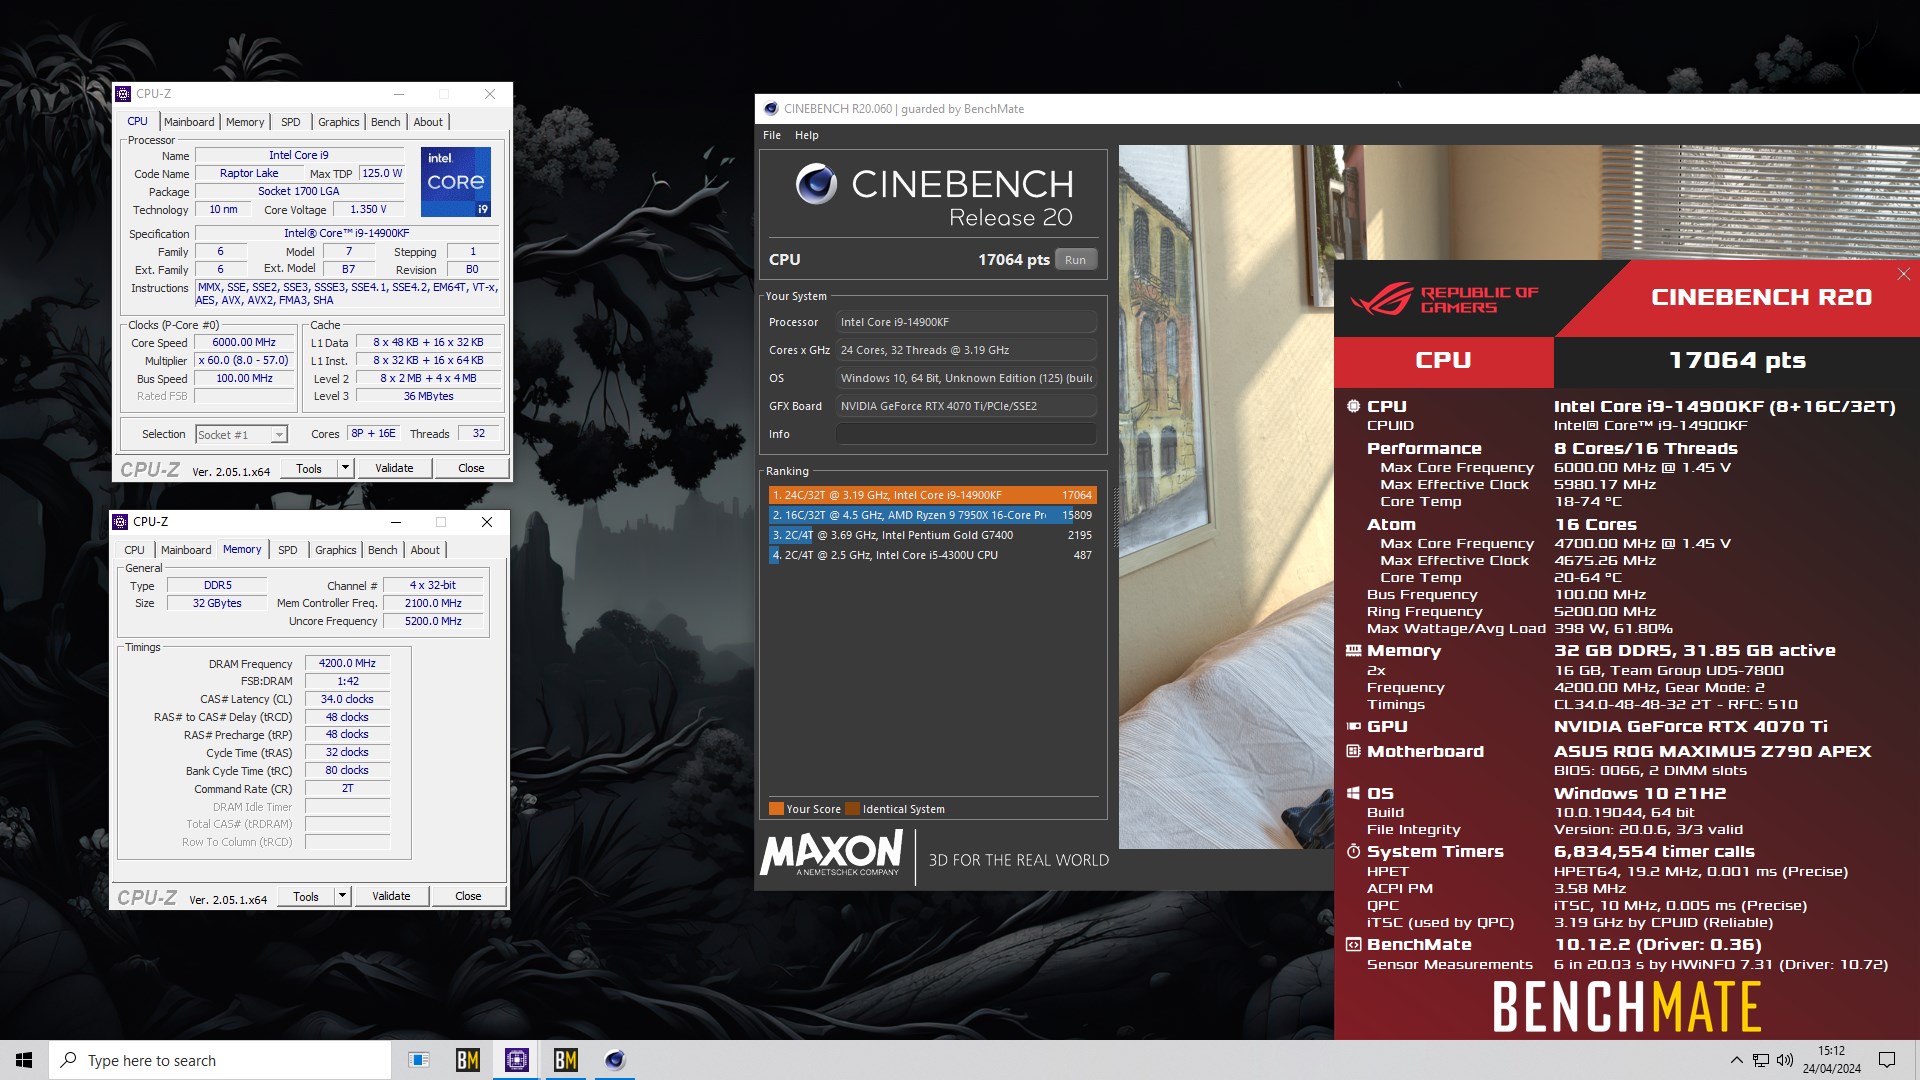1920x1080 pixels.
Task: Click the DRAM Frequency 4200.0 MHz value
Action: 347,663
